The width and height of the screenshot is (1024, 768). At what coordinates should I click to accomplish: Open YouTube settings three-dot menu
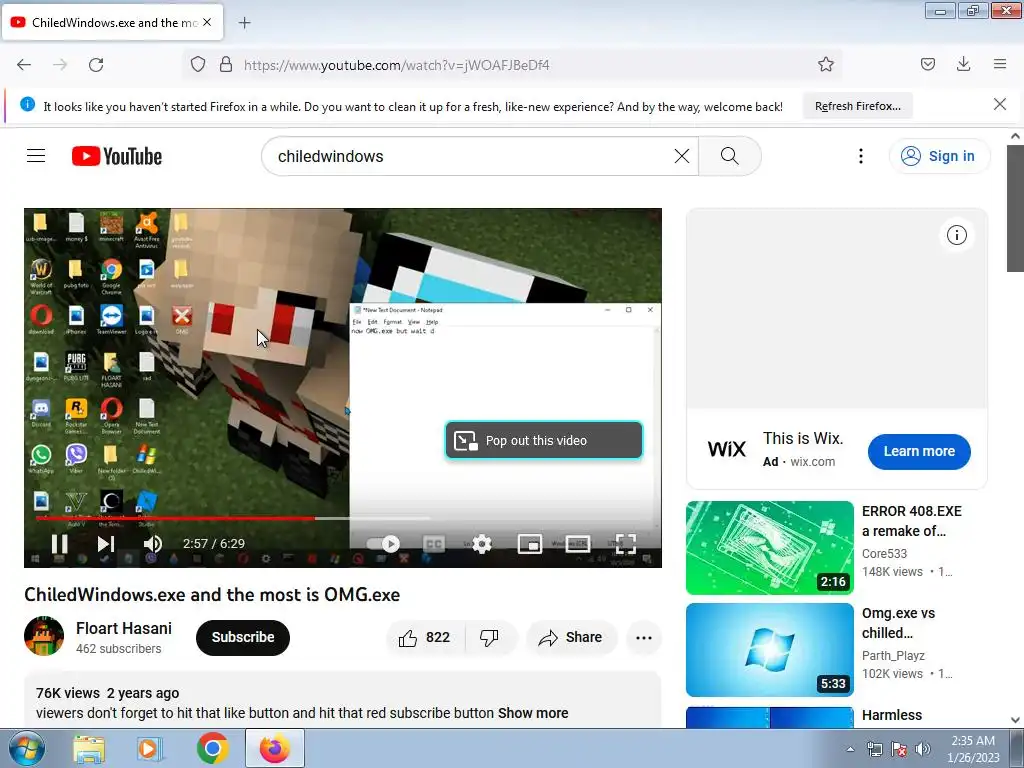click(861, 156)
